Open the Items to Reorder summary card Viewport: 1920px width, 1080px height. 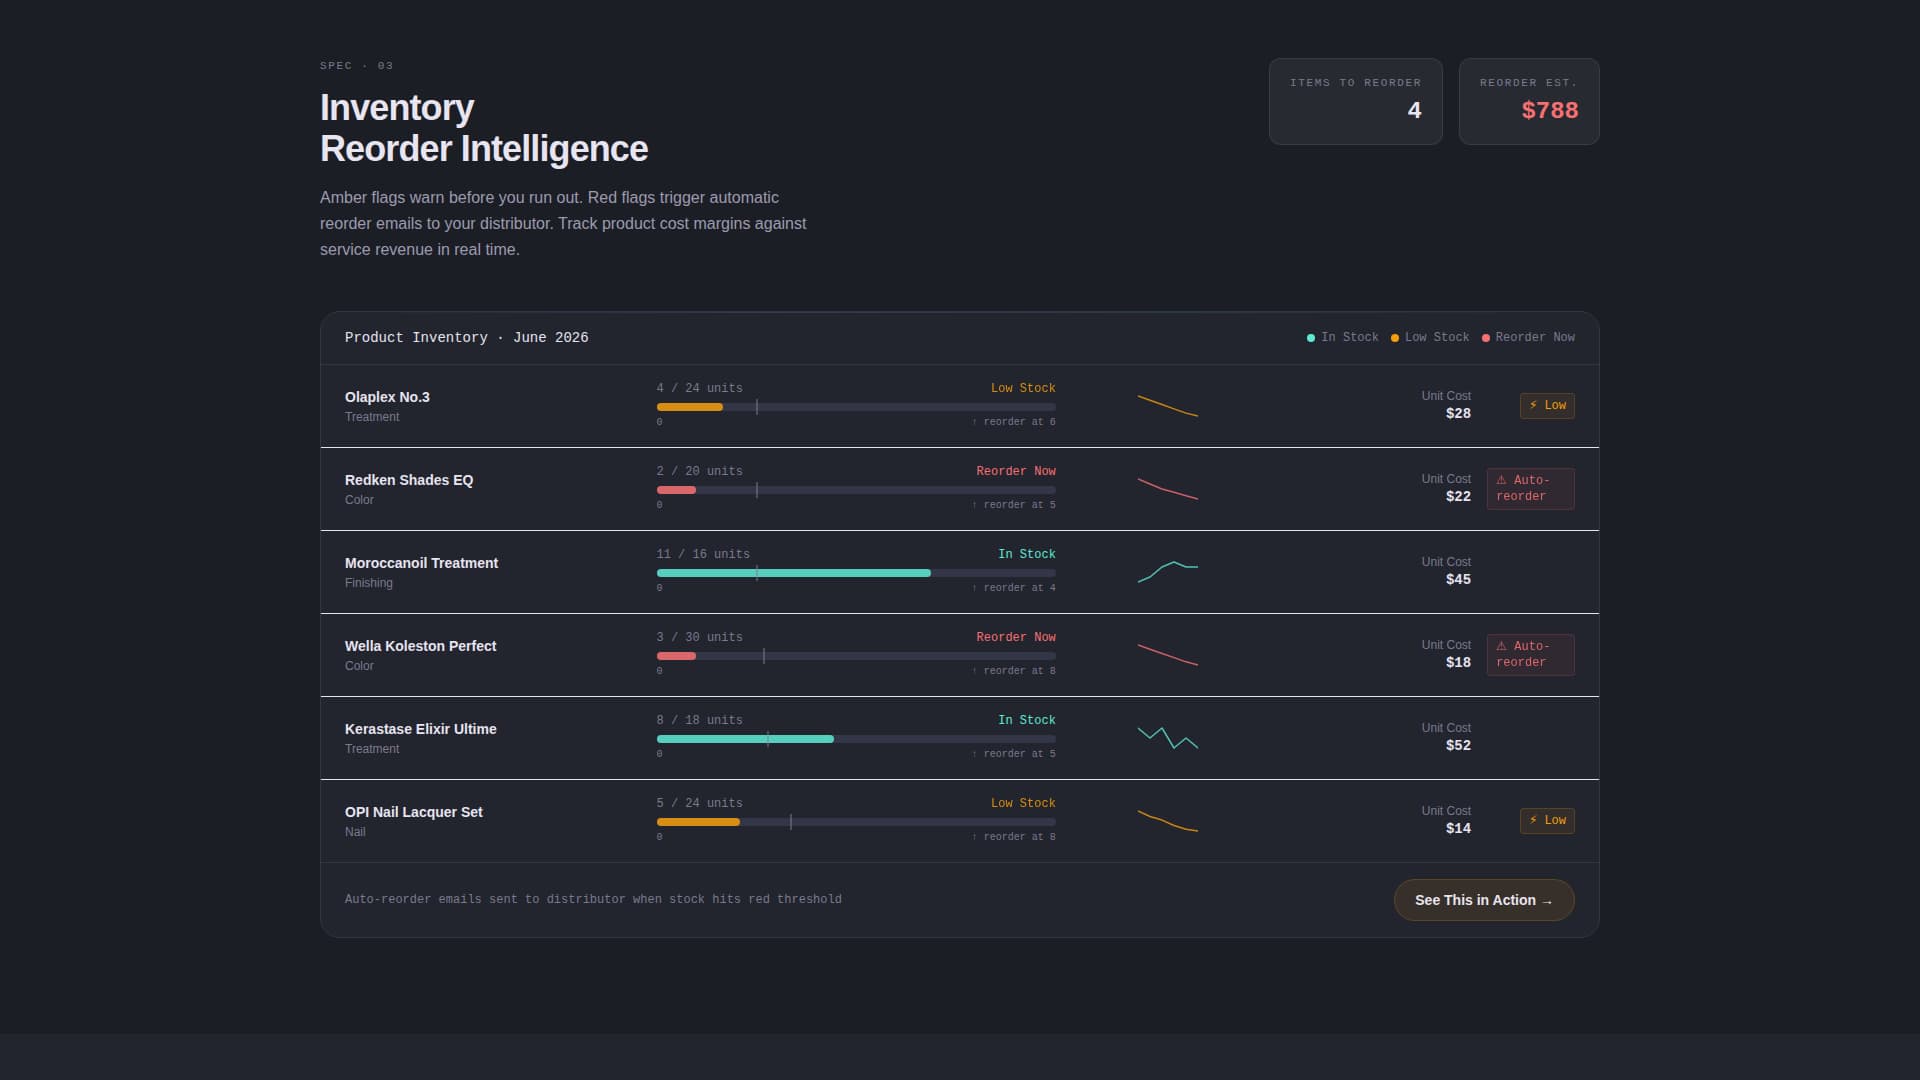[1356, 101]
